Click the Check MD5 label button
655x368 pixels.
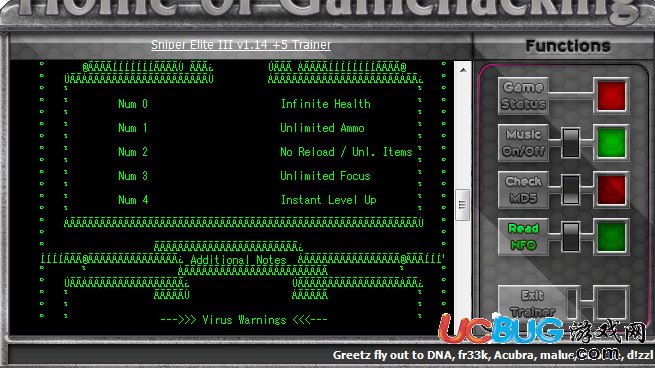point(523,190)
